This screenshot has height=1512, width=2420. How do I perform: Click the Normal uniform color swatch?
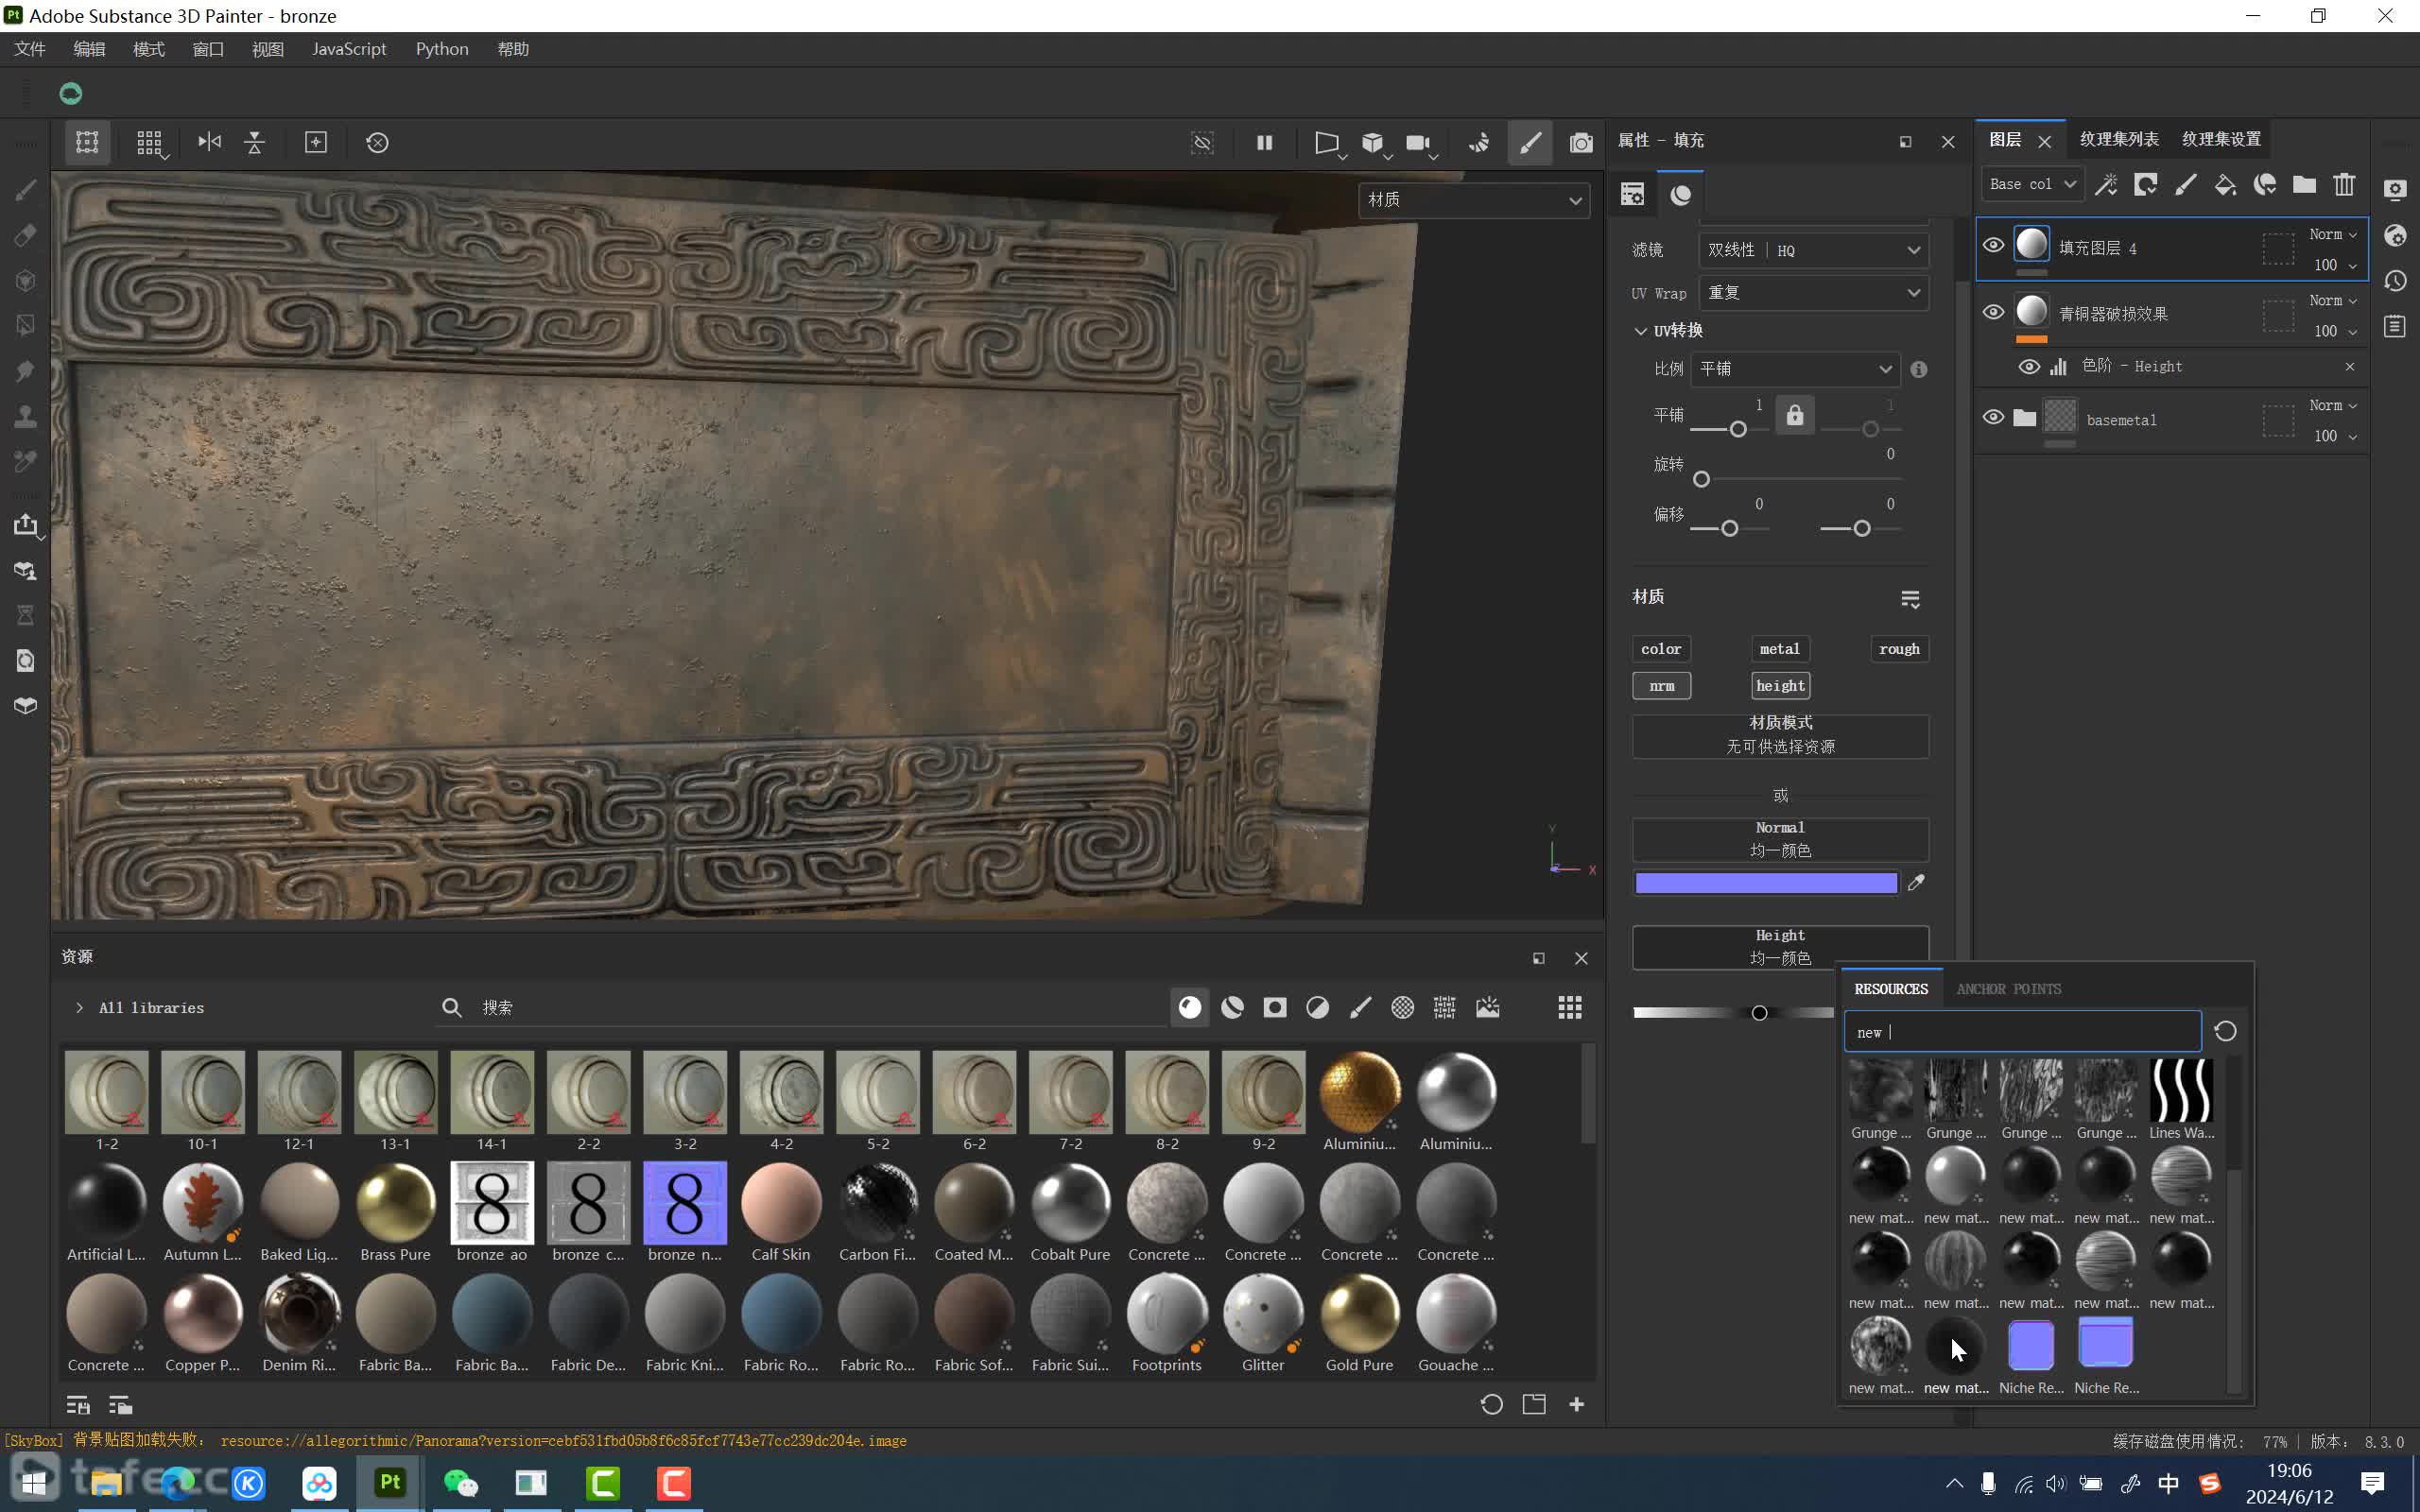click(x=1766, y=883)
